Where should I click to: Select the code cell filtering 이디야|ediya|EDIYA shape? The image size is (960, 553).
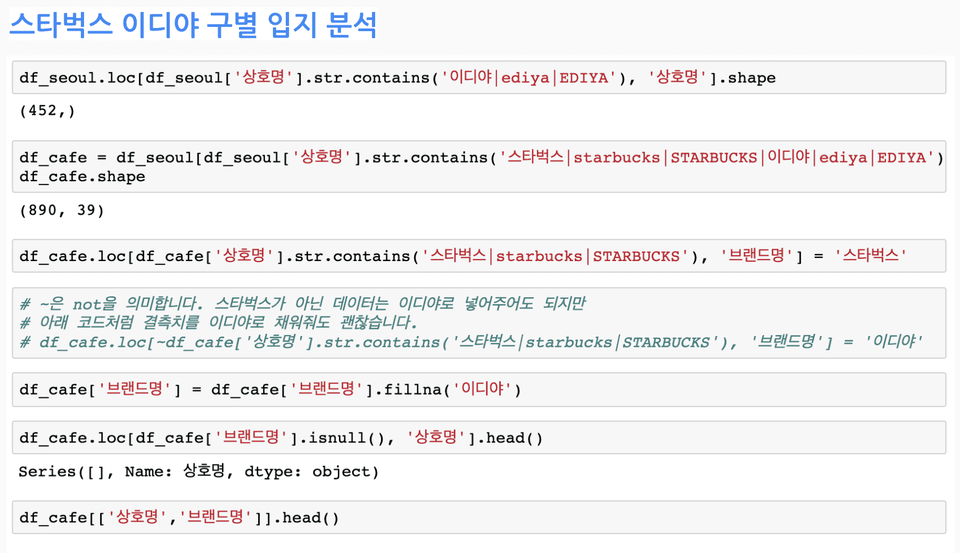[x=479, y=77]
